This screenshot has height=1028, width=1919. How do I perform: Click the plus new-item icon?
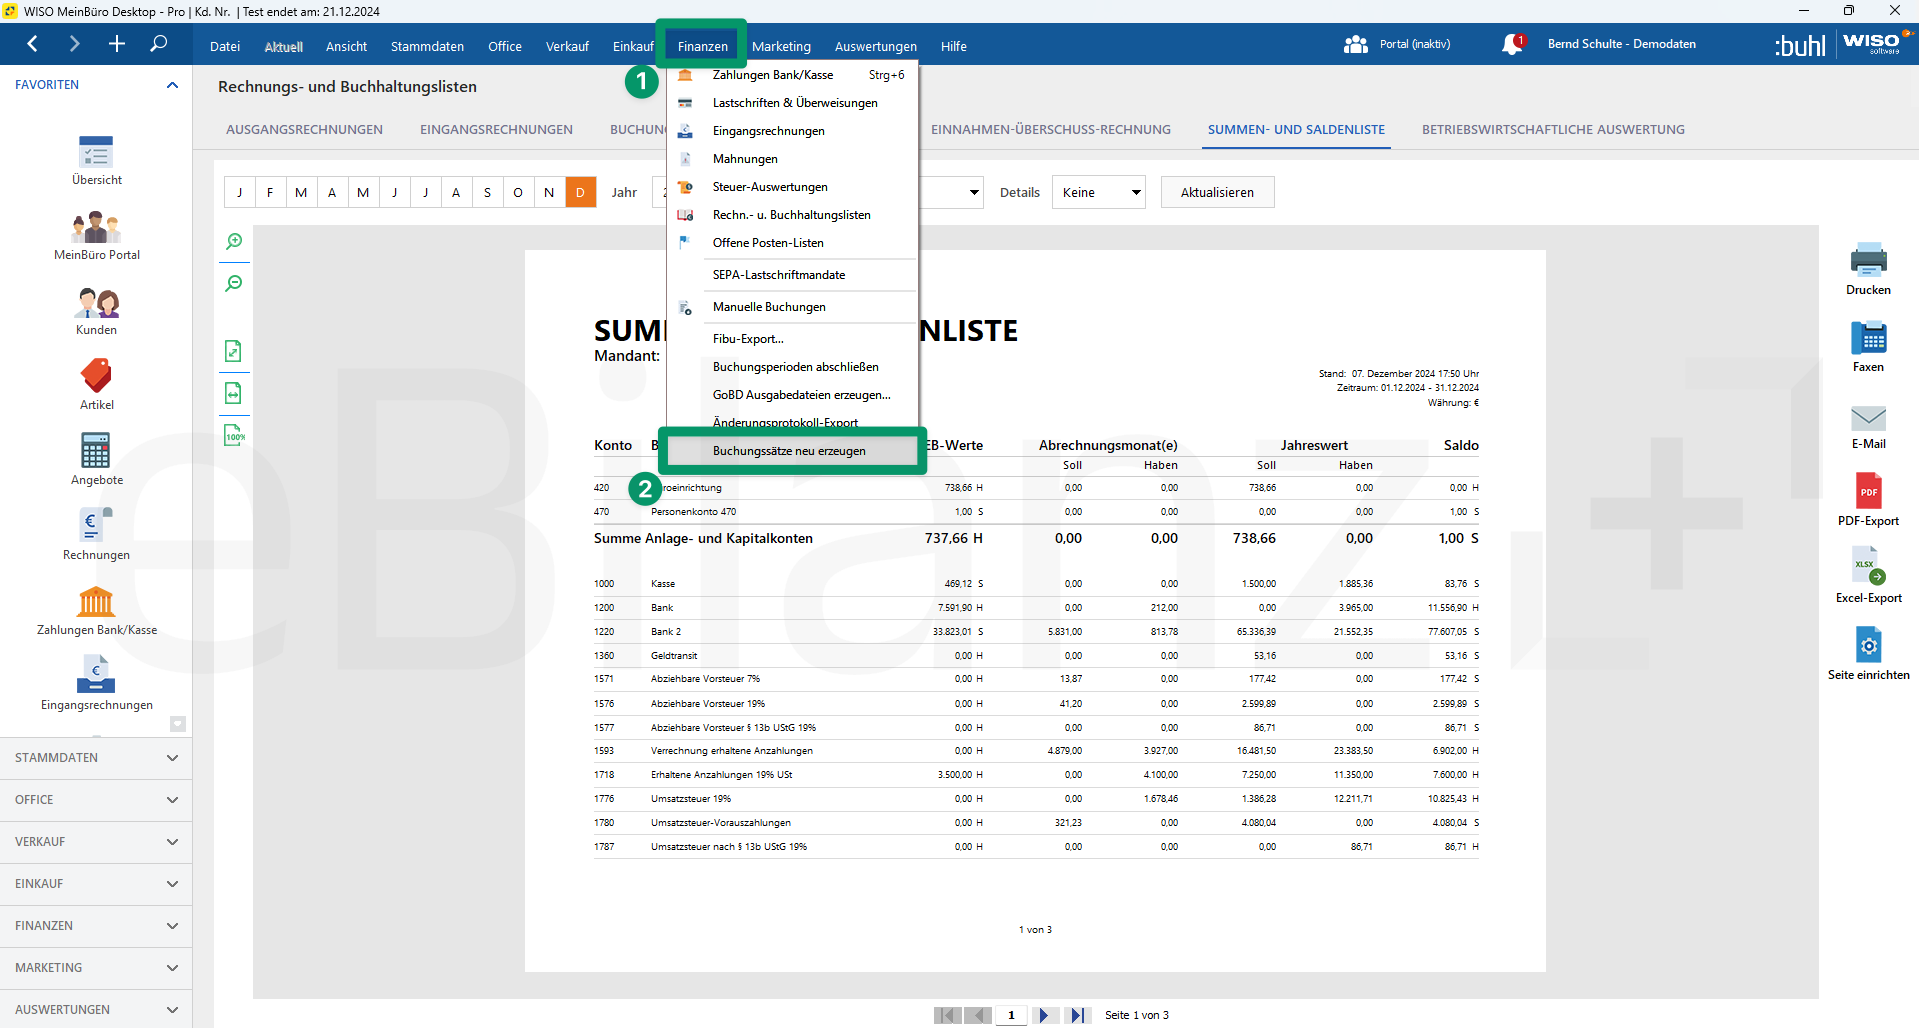(x=117, y=44)
